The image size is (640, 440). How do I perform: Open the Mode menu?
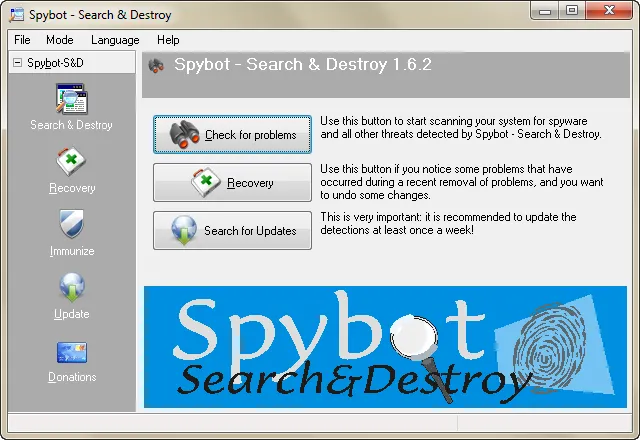60,40
